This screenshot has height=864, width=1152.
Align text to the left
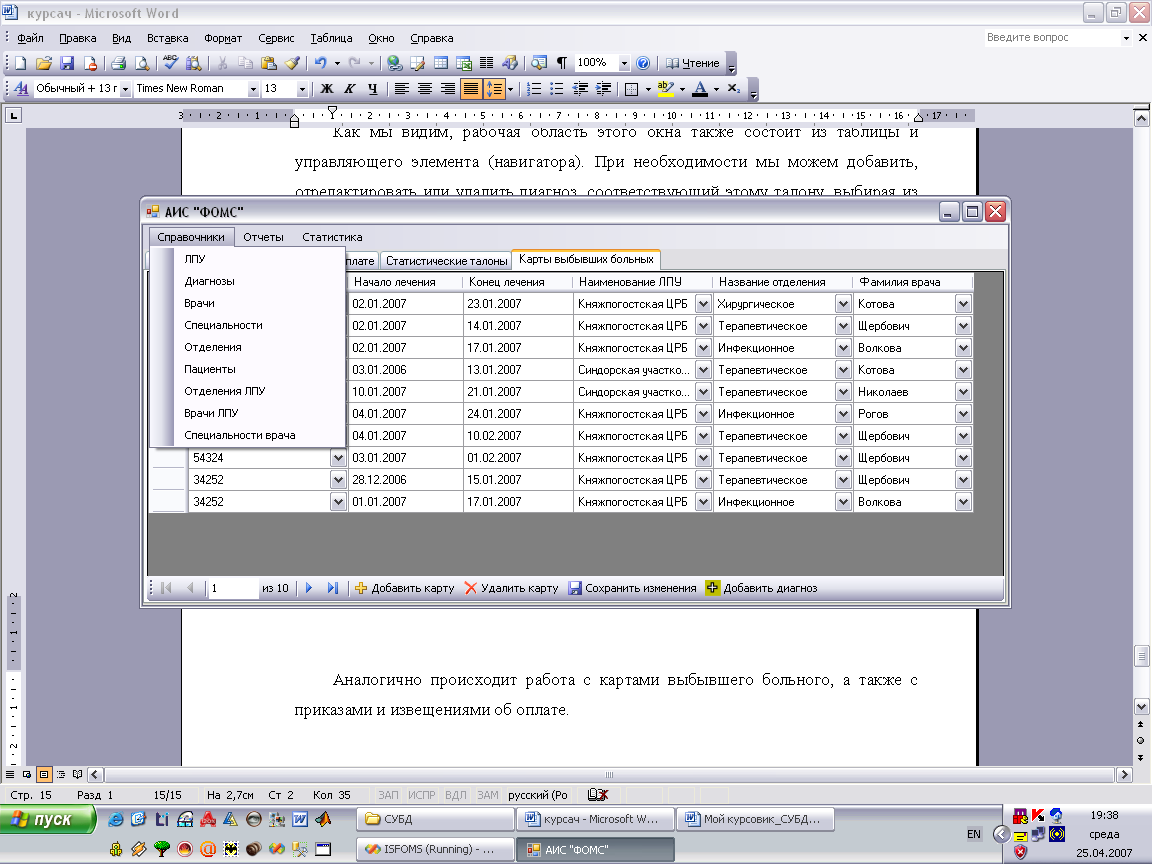coord(402,89)
